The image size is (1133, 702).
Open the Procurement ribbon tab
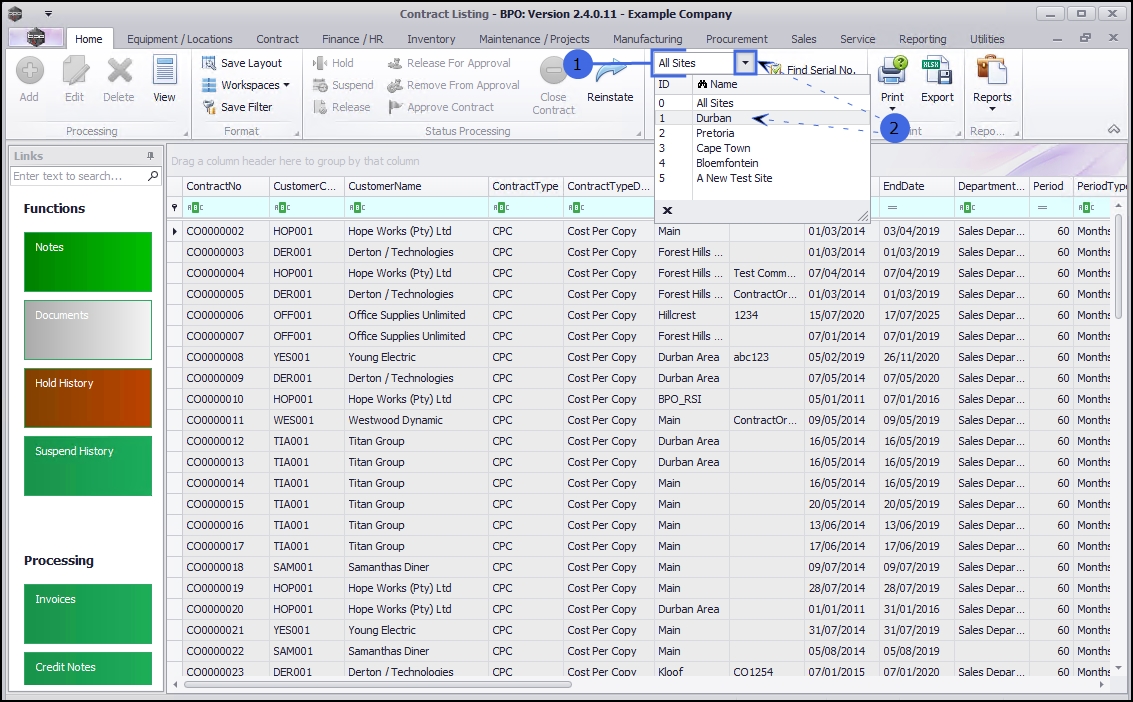coord(737,39)
